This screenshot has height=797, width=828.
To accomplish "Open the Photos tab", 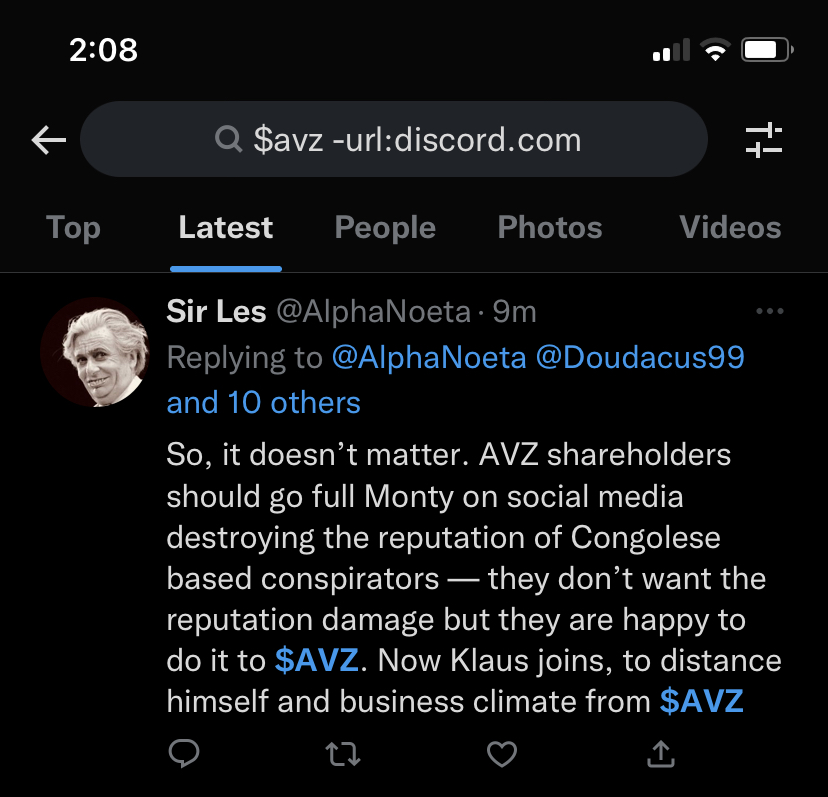I will (x=550, y=228).
